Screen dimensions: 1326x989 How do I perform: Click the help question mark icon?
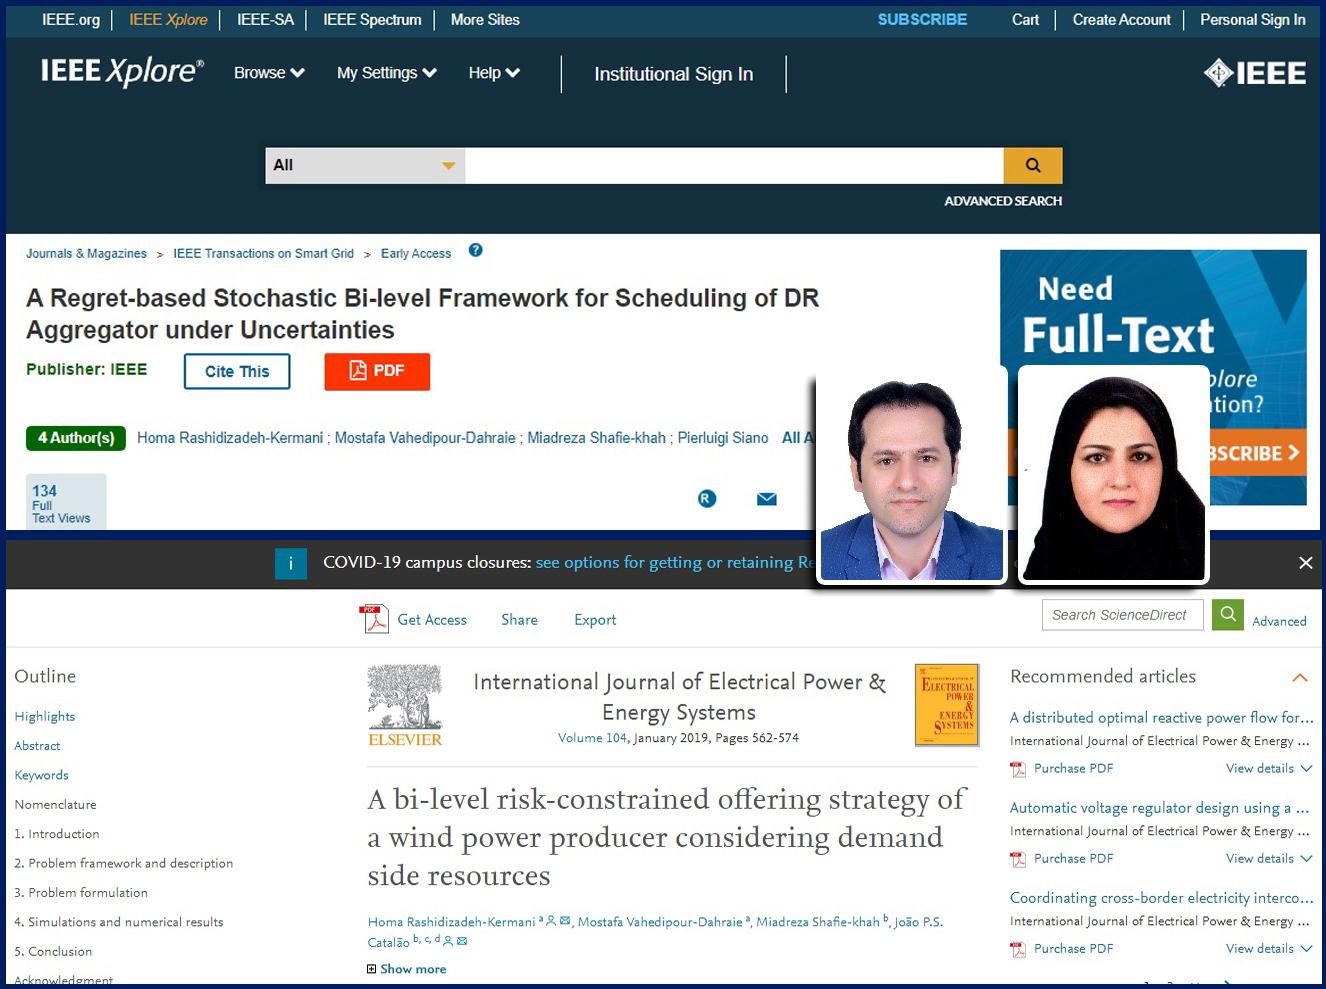click(x=476, y=251)
